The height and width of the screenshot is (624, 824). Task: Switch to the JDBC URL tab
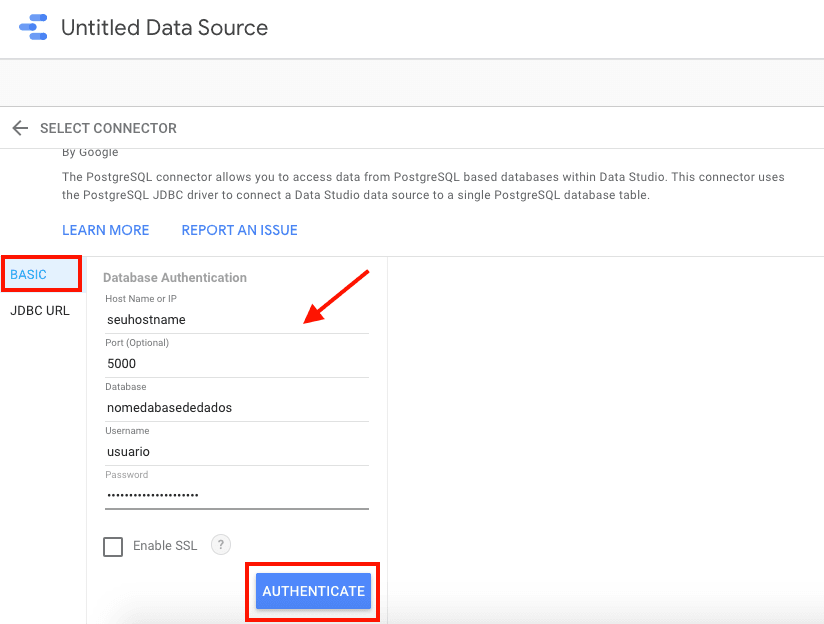tap(40, 310)
